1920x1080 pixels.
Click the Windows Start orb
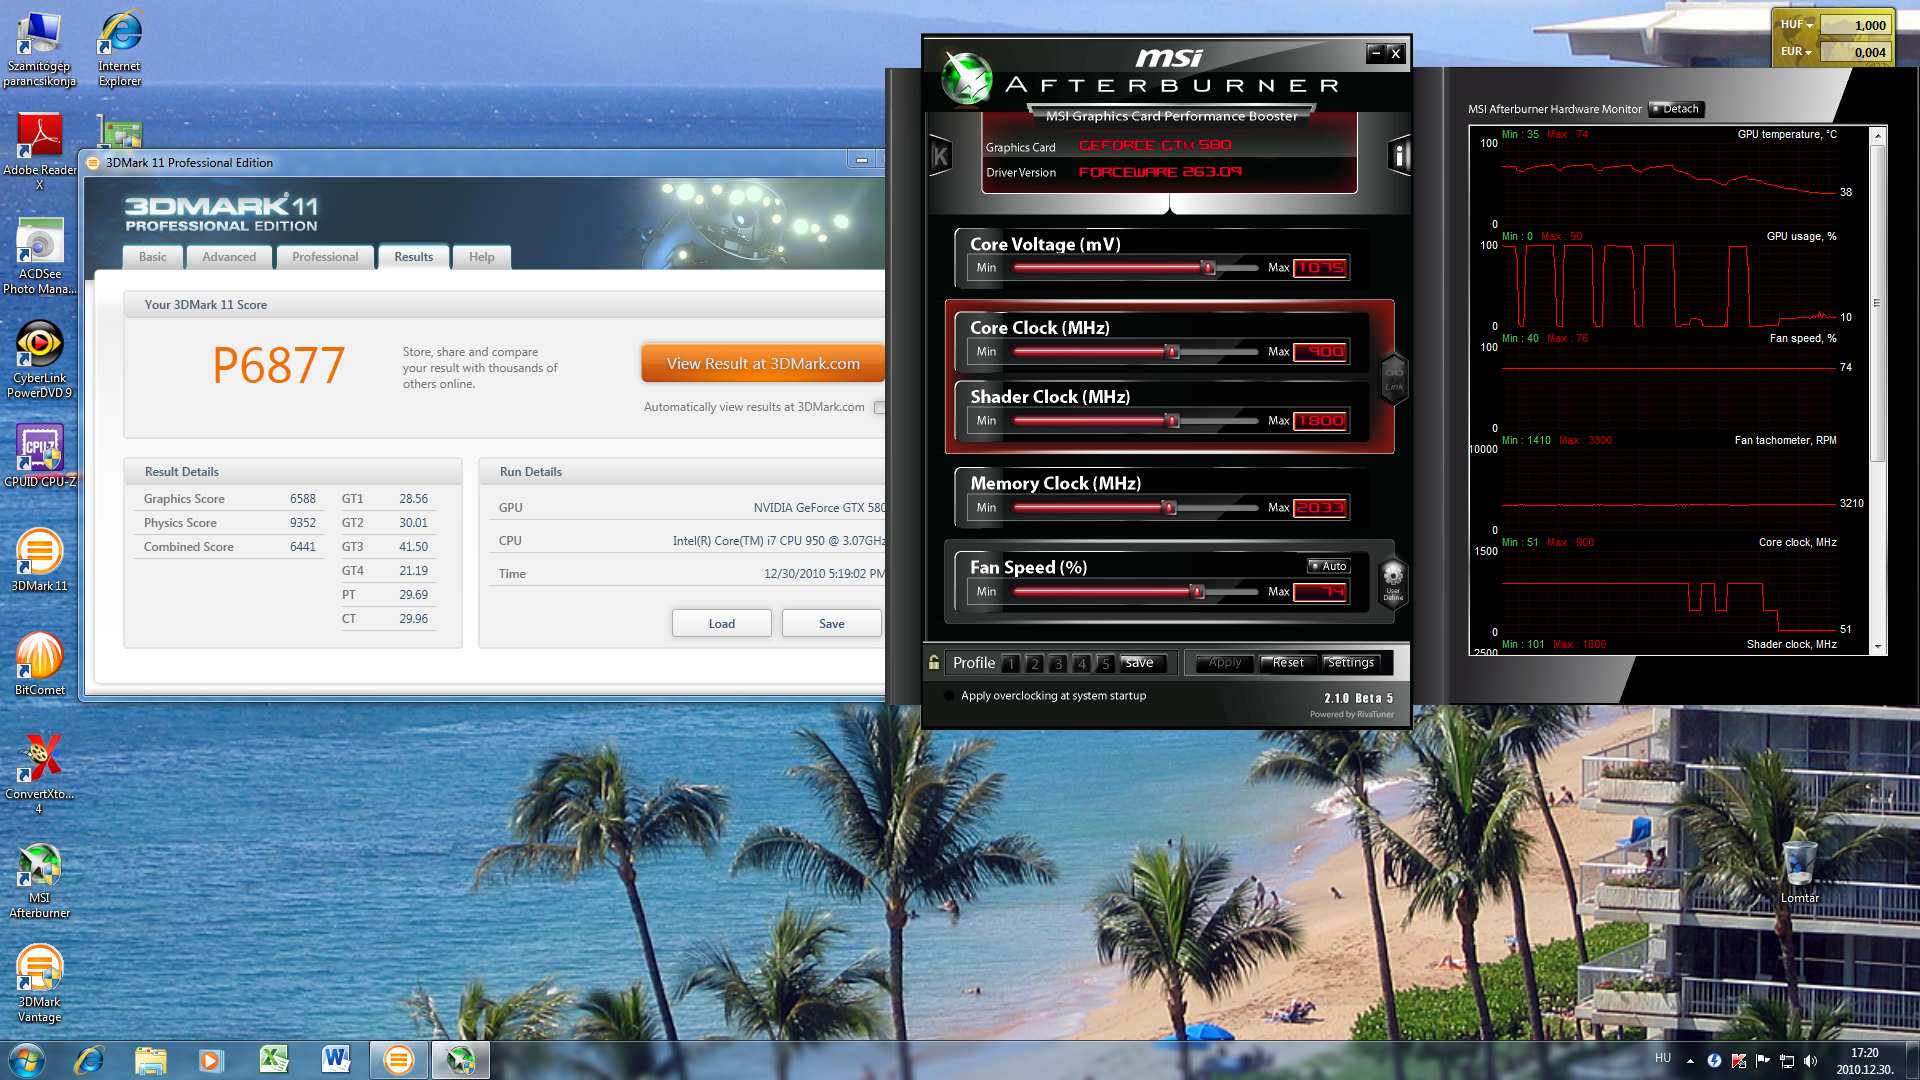tap(26, 1059)
